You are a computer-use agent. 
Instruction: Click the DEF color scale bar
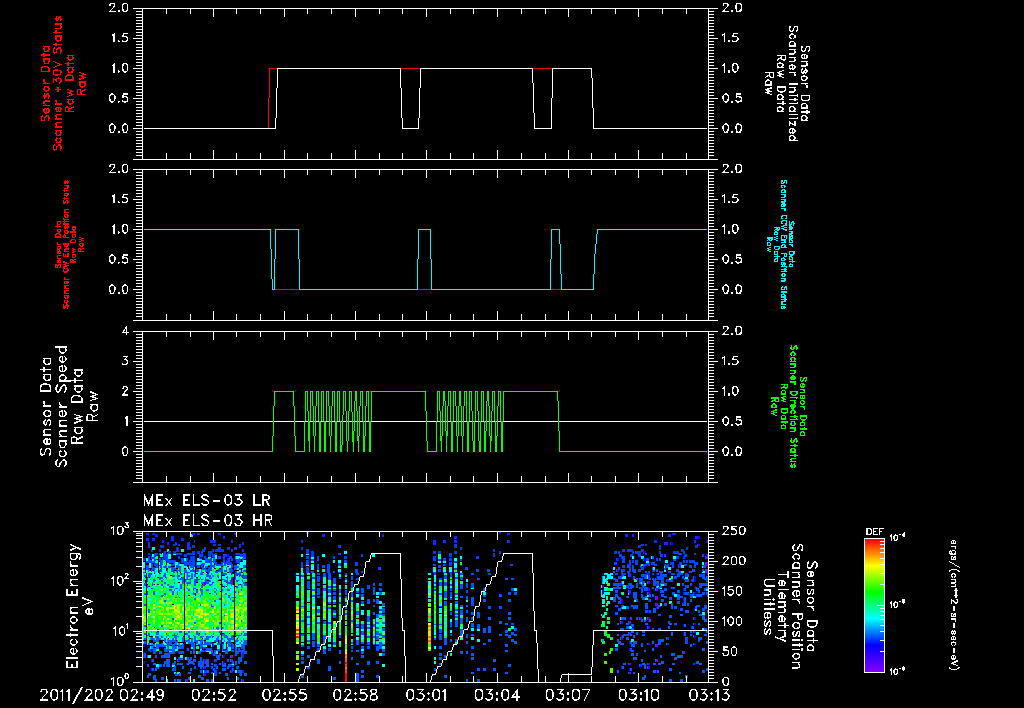874,604
